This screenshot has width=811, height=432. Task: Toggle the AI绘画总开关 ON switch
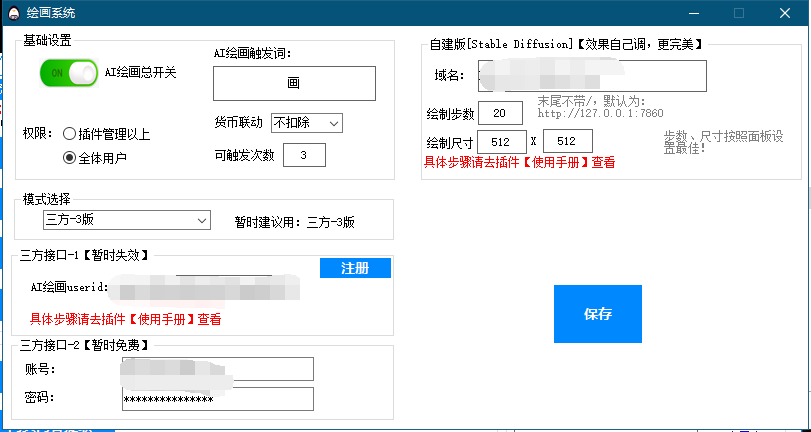pyautogui.click(x=69, y=73)
